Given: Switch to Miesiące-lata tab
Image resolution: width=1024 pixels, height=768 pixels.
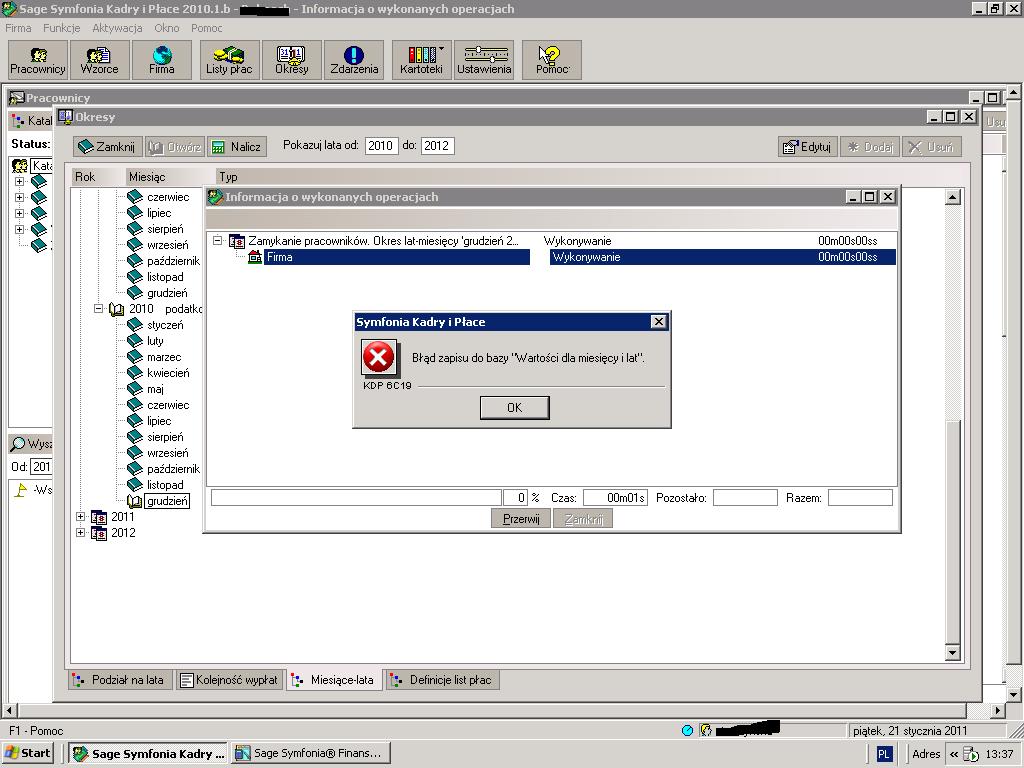Looking at the screenshot, I should (x=334, y=680).
